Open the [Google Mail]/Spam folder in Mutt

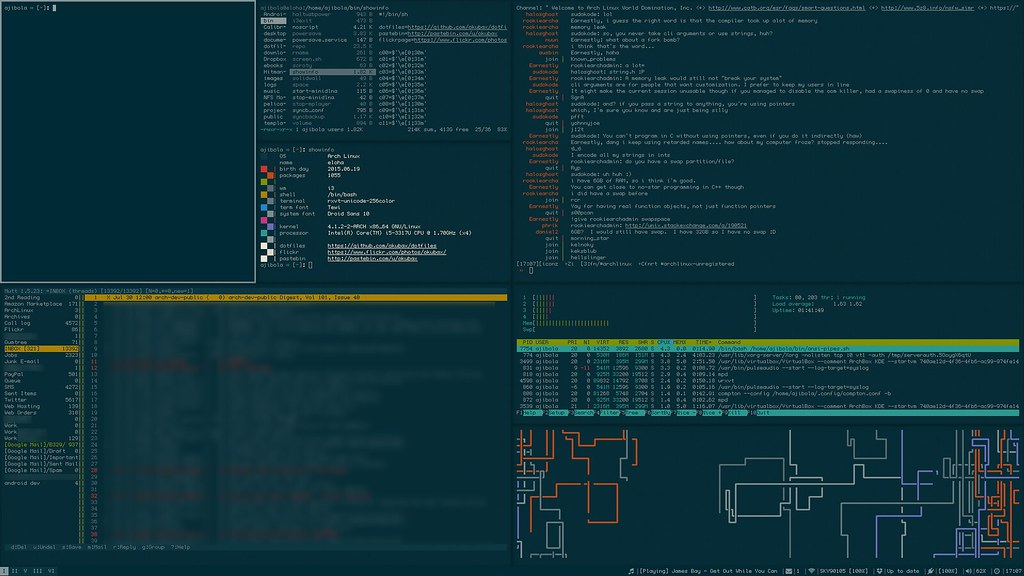pos(41,470)
